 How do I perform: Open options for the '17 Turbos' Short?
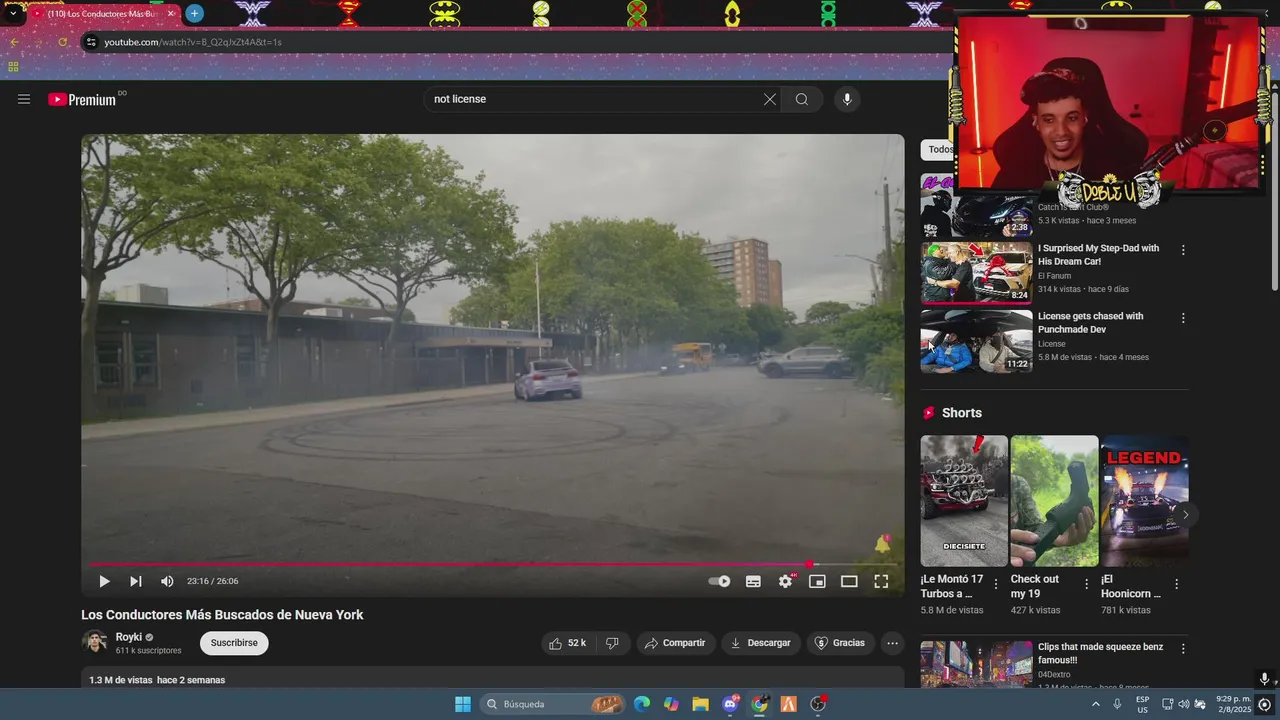[996, 583]
